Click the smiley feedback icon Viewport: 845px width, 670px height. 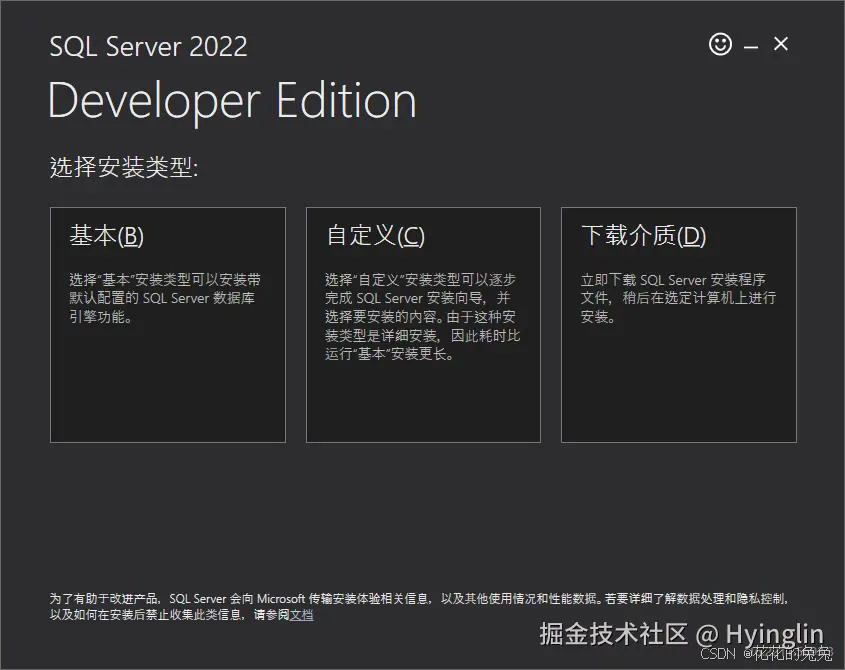720,44
